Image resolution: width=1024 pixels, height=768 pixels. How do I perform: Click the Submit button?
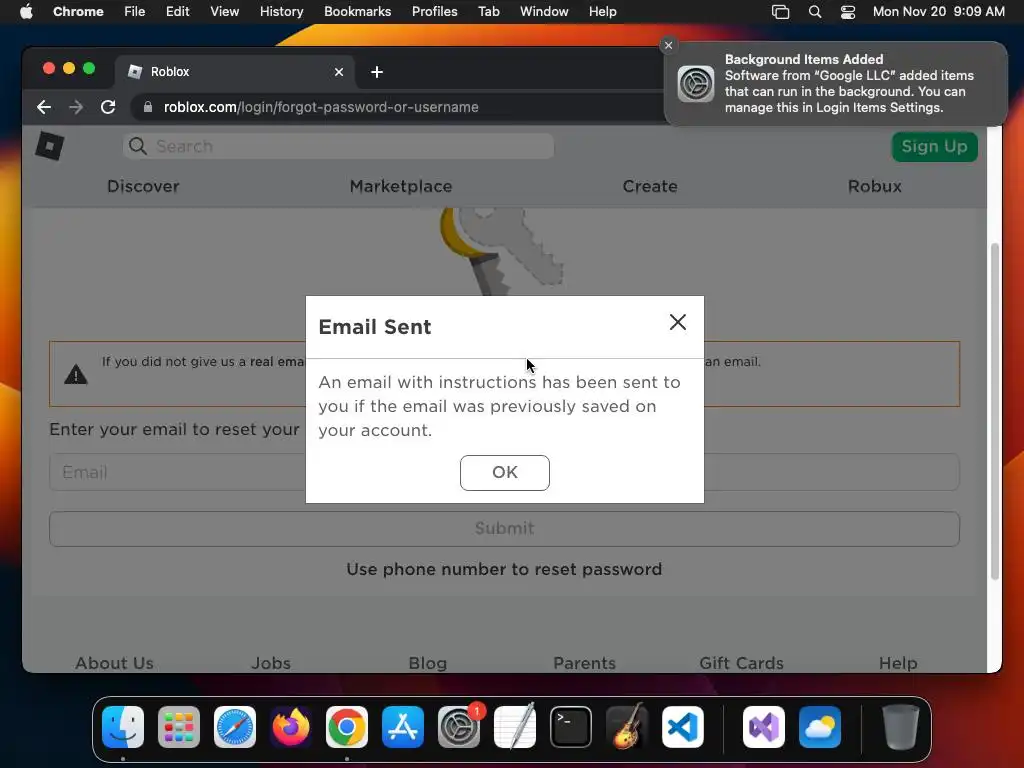pyautogui.click(x=504, y=528)
